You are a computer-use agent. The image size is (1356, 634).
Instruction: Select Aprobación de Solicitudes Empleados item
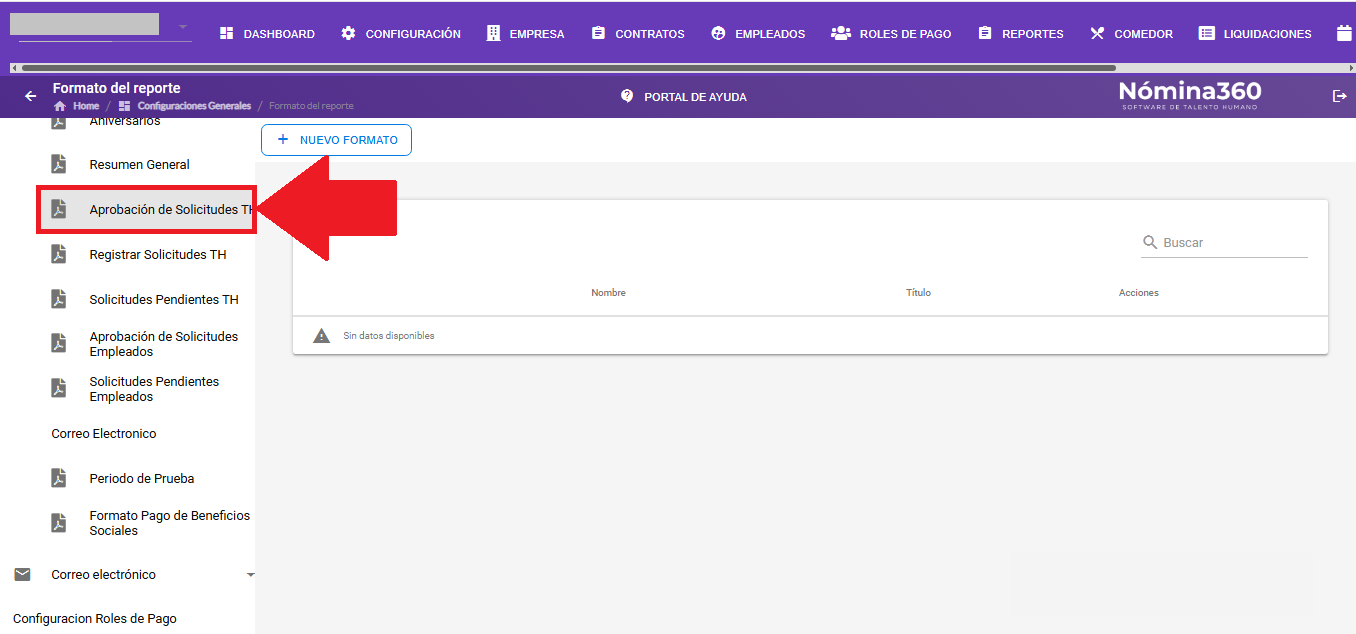tap(164, 344)
